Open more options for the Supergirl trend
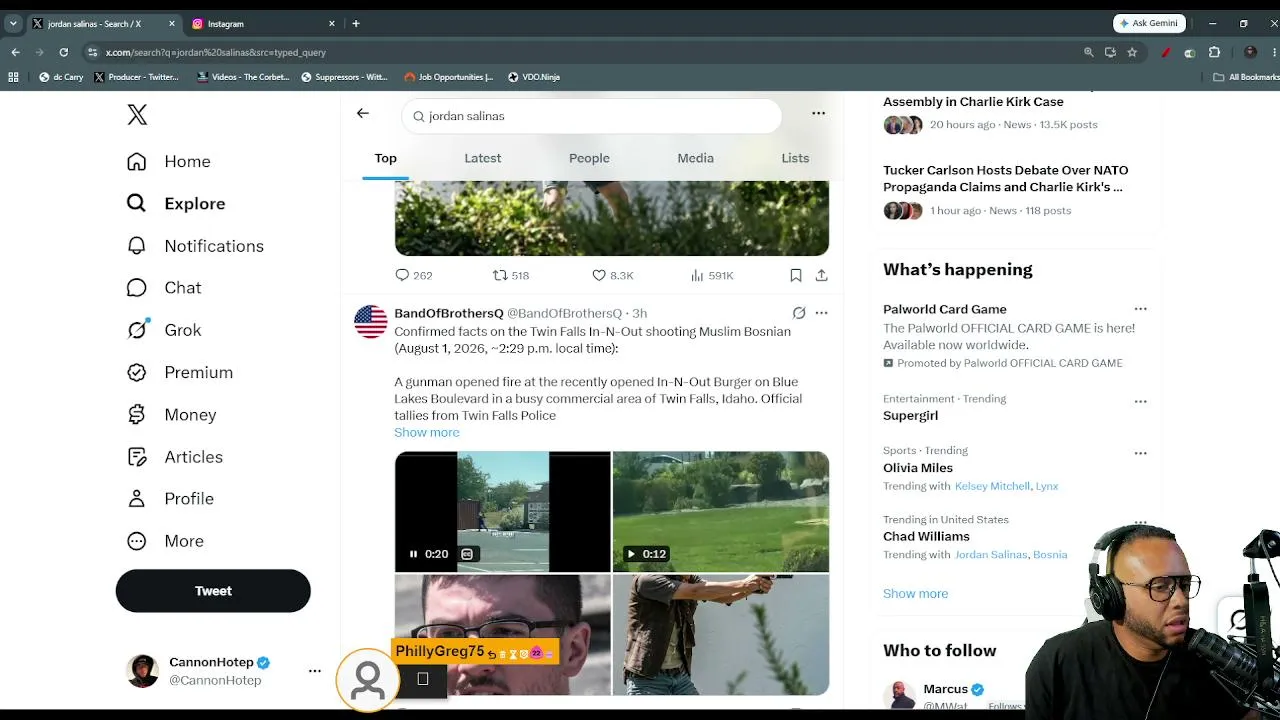The image size is (1280, 720). (1140, 401)
